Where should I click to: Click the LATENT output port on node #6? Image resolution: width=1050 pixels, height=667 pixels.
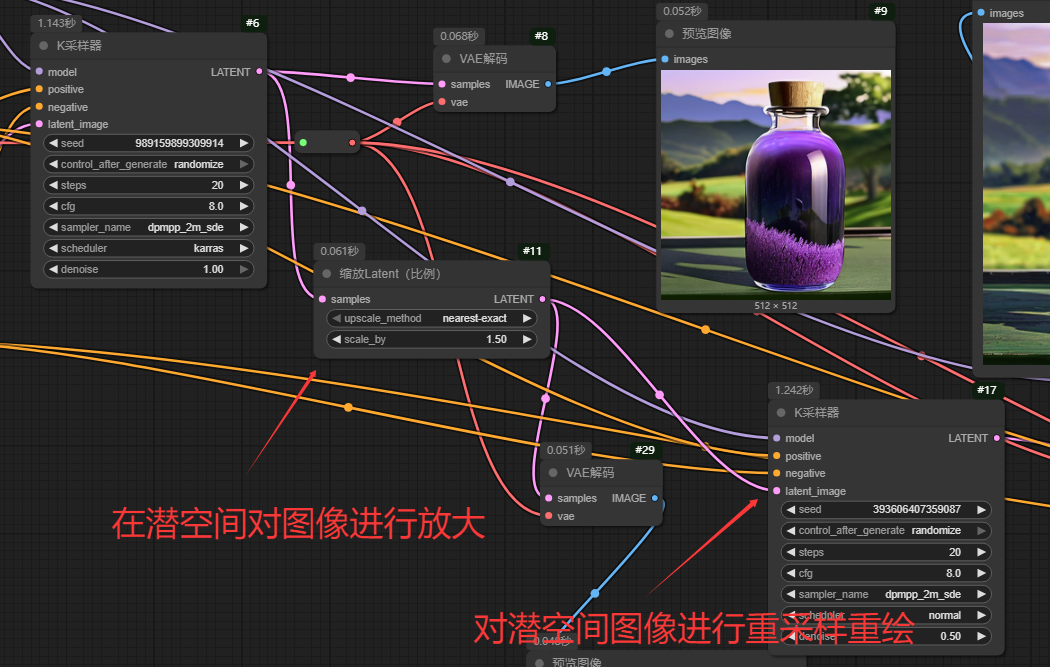260,72
